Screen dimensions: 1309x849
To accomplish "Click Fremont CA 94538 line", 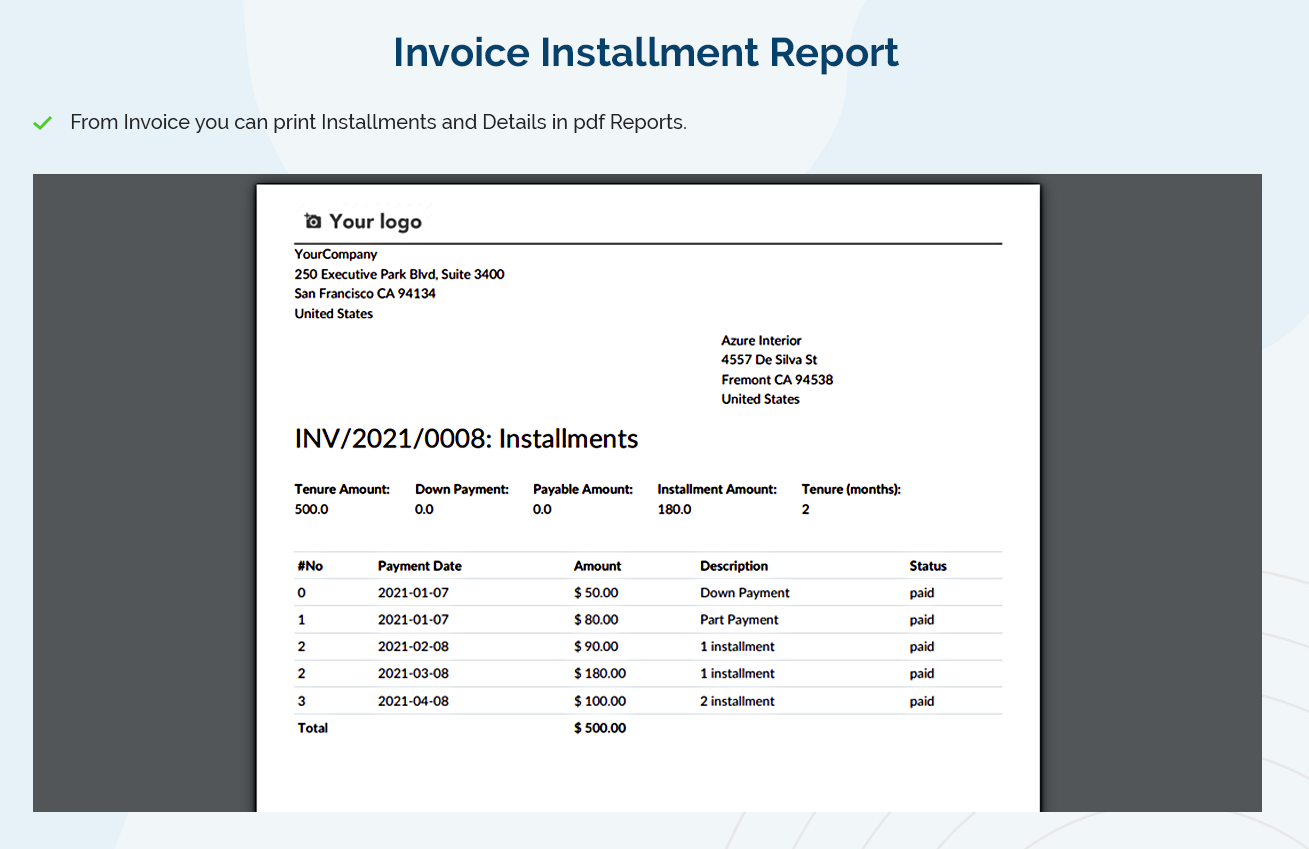I will click(x=777, y=380).
